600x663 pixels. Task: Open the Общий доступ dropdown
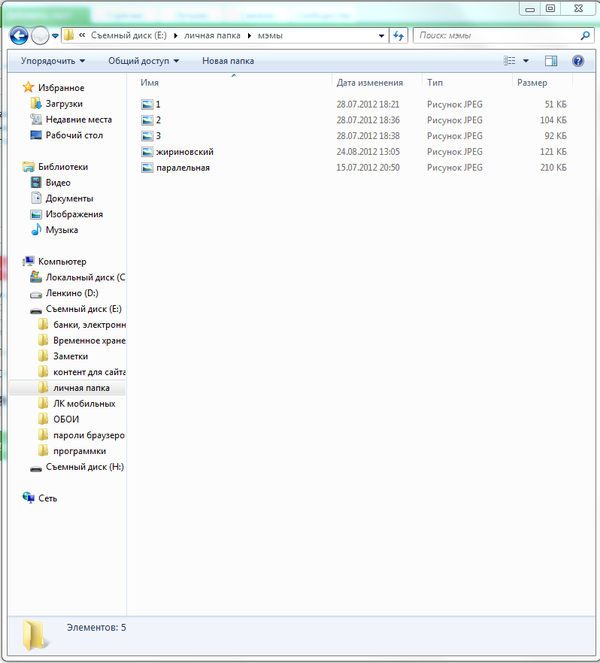[143, 61]
